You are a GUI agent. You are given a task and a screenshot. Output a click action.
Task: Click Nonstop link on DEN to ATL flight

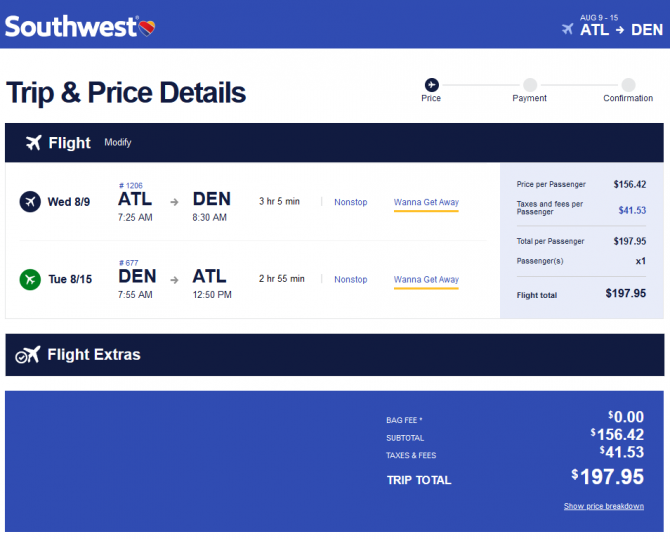(x=350, y=280)
